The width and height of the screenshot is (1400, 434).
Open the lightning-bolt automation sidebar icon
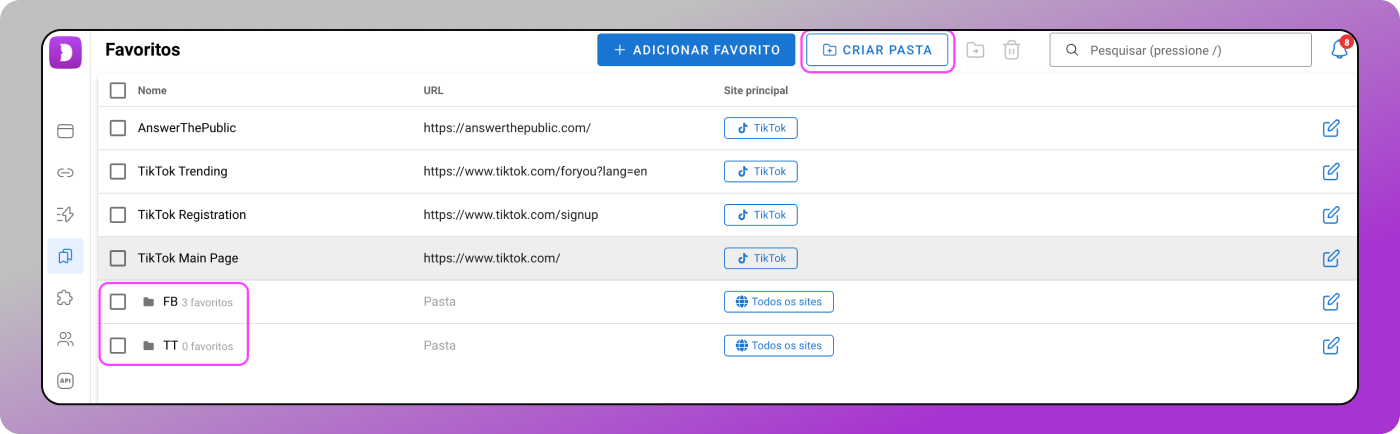pos(65,214)
